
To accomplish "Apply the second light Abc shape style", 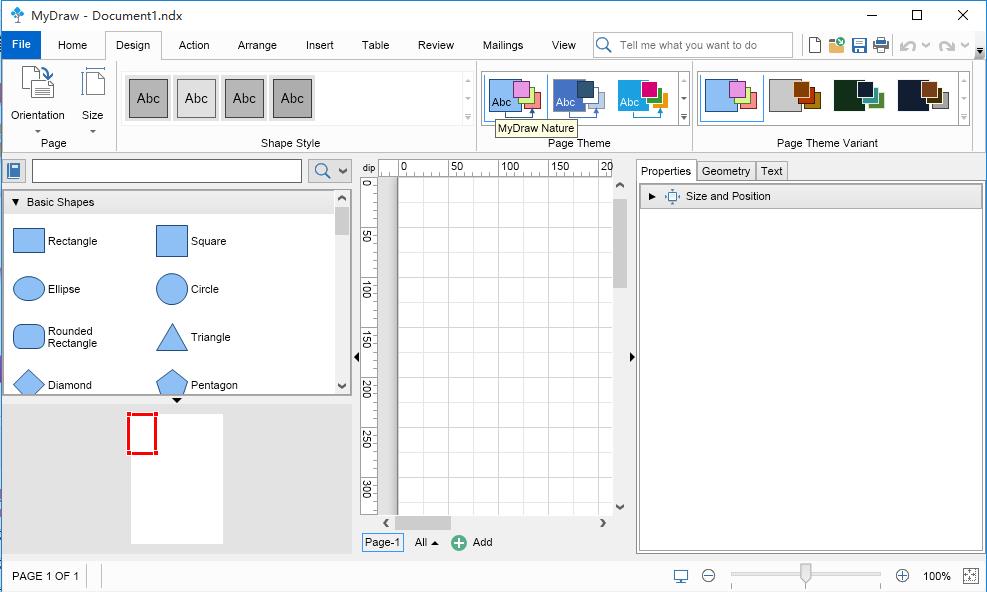I will coord(196,98).
